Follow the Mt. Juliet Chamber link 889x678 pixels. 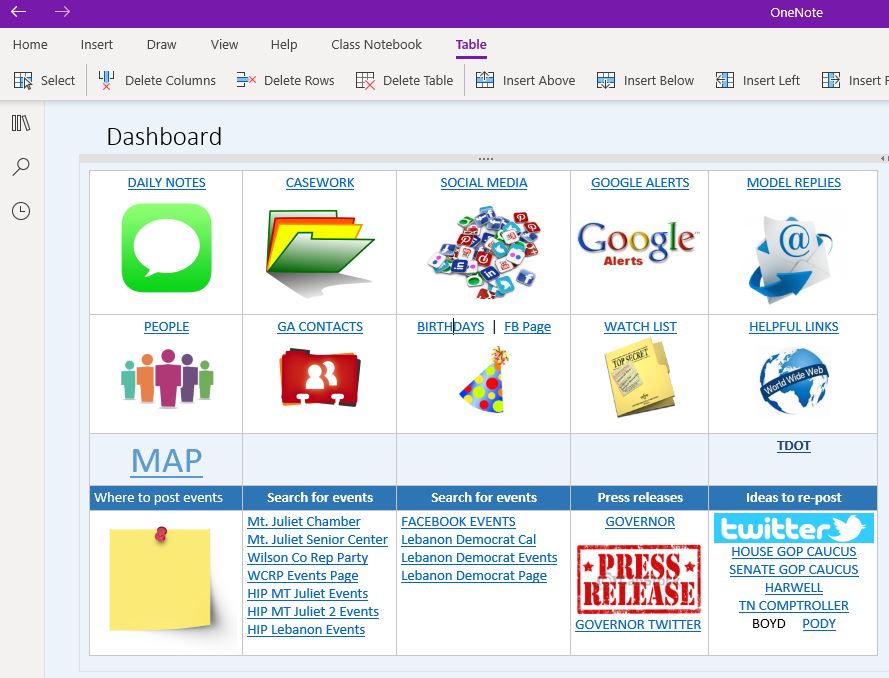click(x=304, y=522)
